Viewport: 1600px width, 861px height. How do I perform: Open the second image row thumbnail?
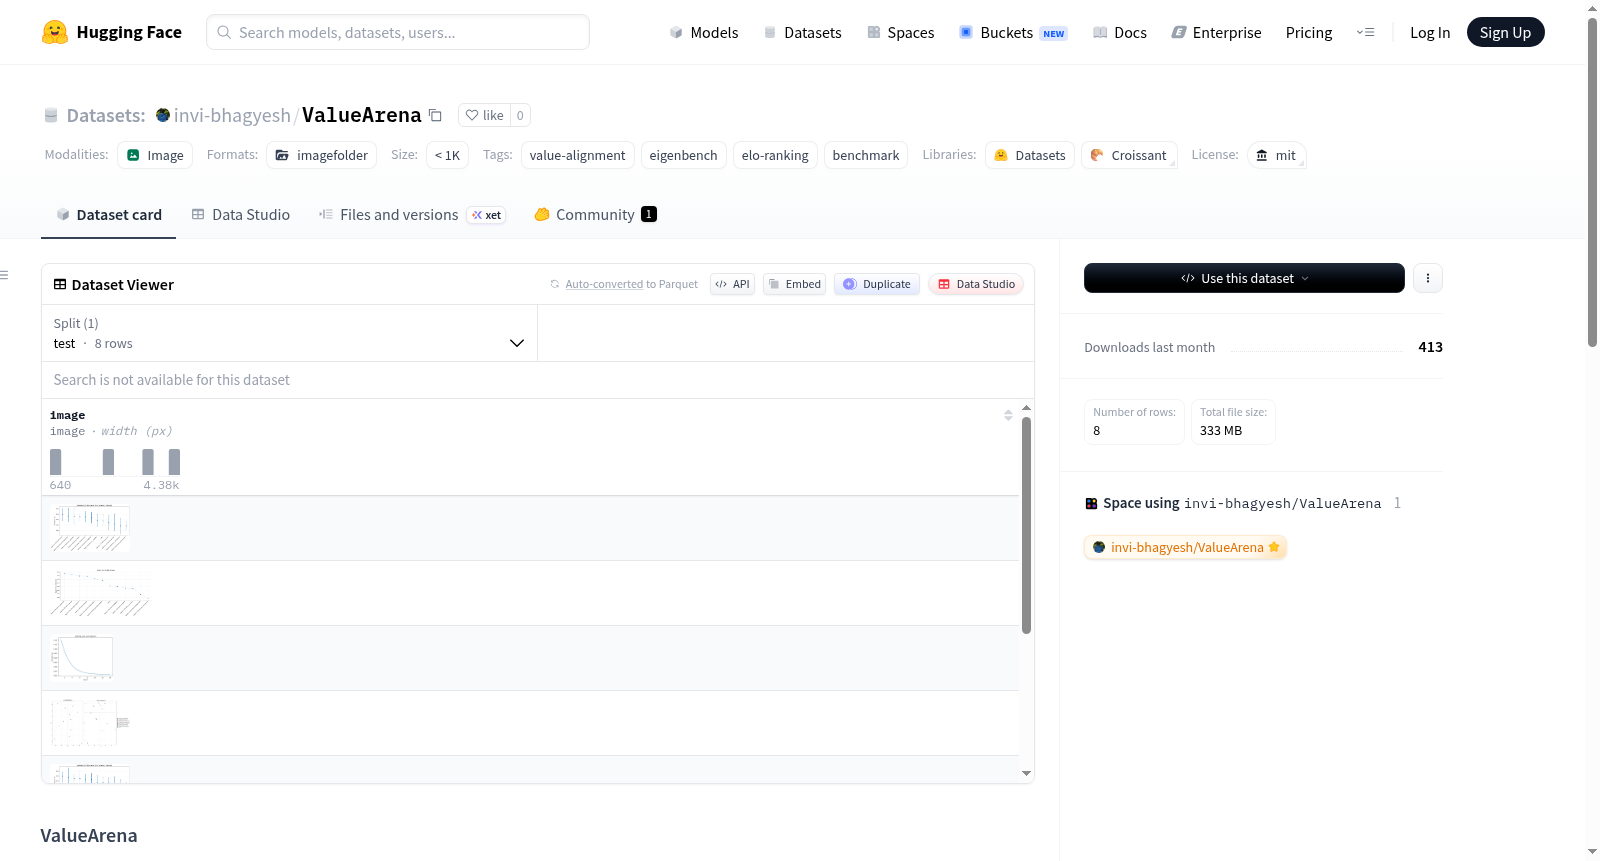pyautogui.click(x=100, y=593)
